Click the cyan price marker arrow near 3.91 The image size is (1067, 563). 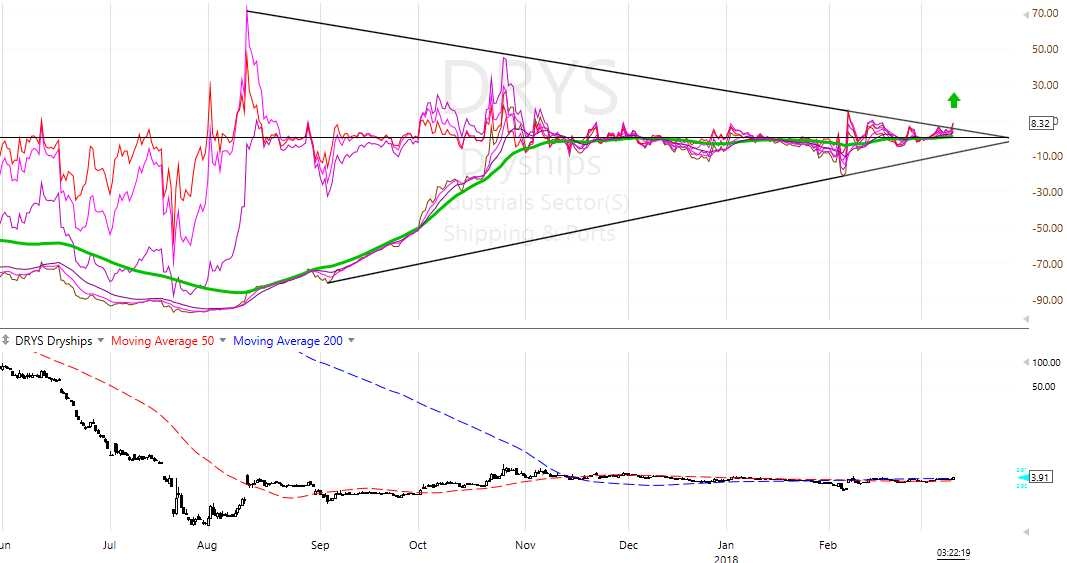tap(1020, 477)
